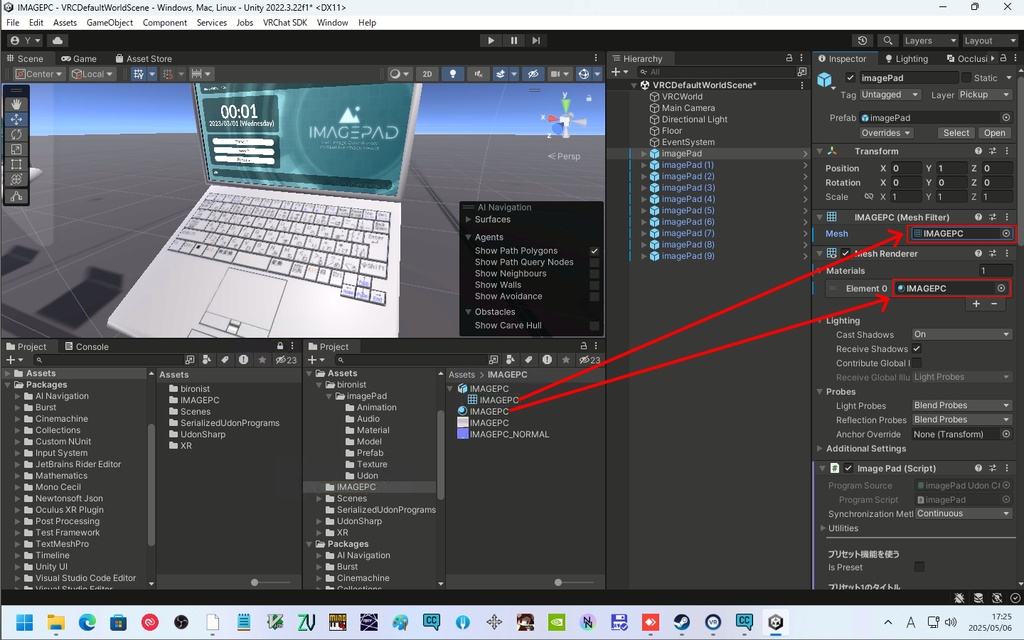Switch to the Lighting tab
Image resolution: width=1024 pixels, height=640 pixels.
[906, 58]
